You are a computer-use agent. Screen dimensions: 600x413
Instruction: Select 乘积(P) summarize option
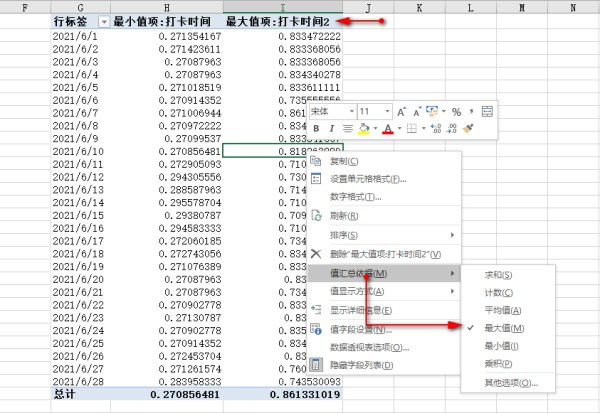click(x=508, y=364)
